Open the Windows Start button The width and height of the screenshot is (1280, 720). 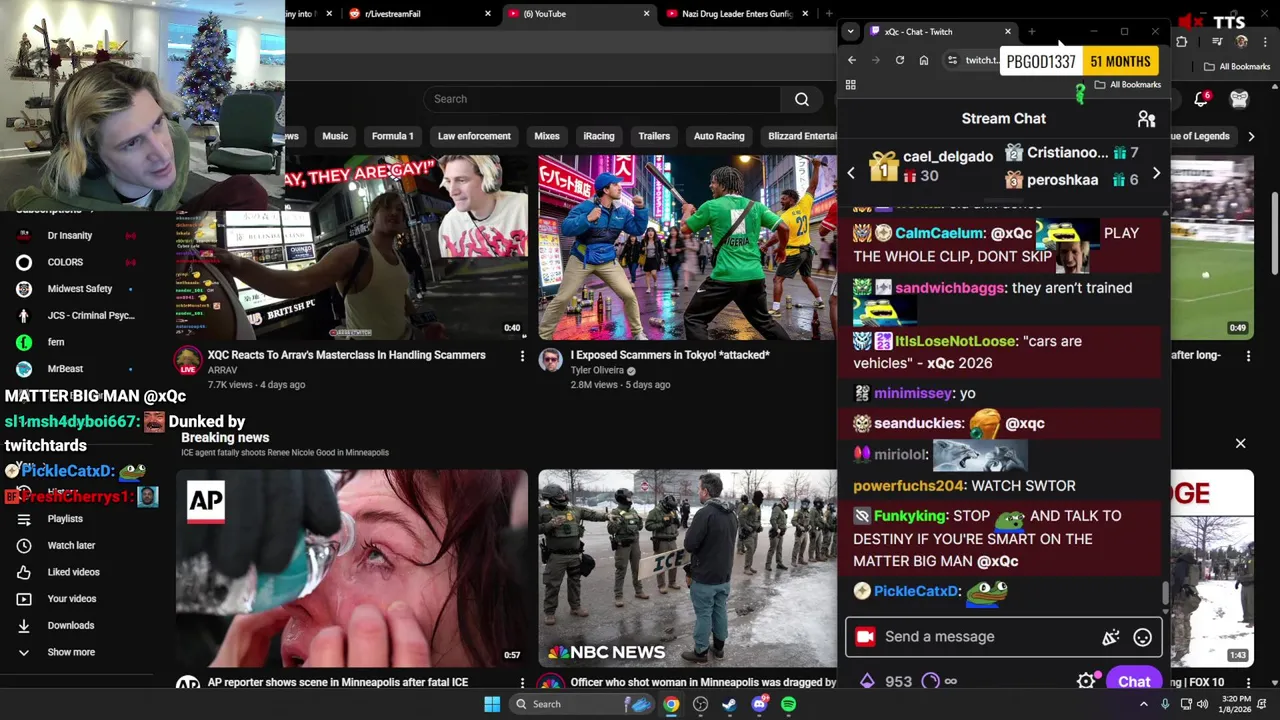coord(492,704)
